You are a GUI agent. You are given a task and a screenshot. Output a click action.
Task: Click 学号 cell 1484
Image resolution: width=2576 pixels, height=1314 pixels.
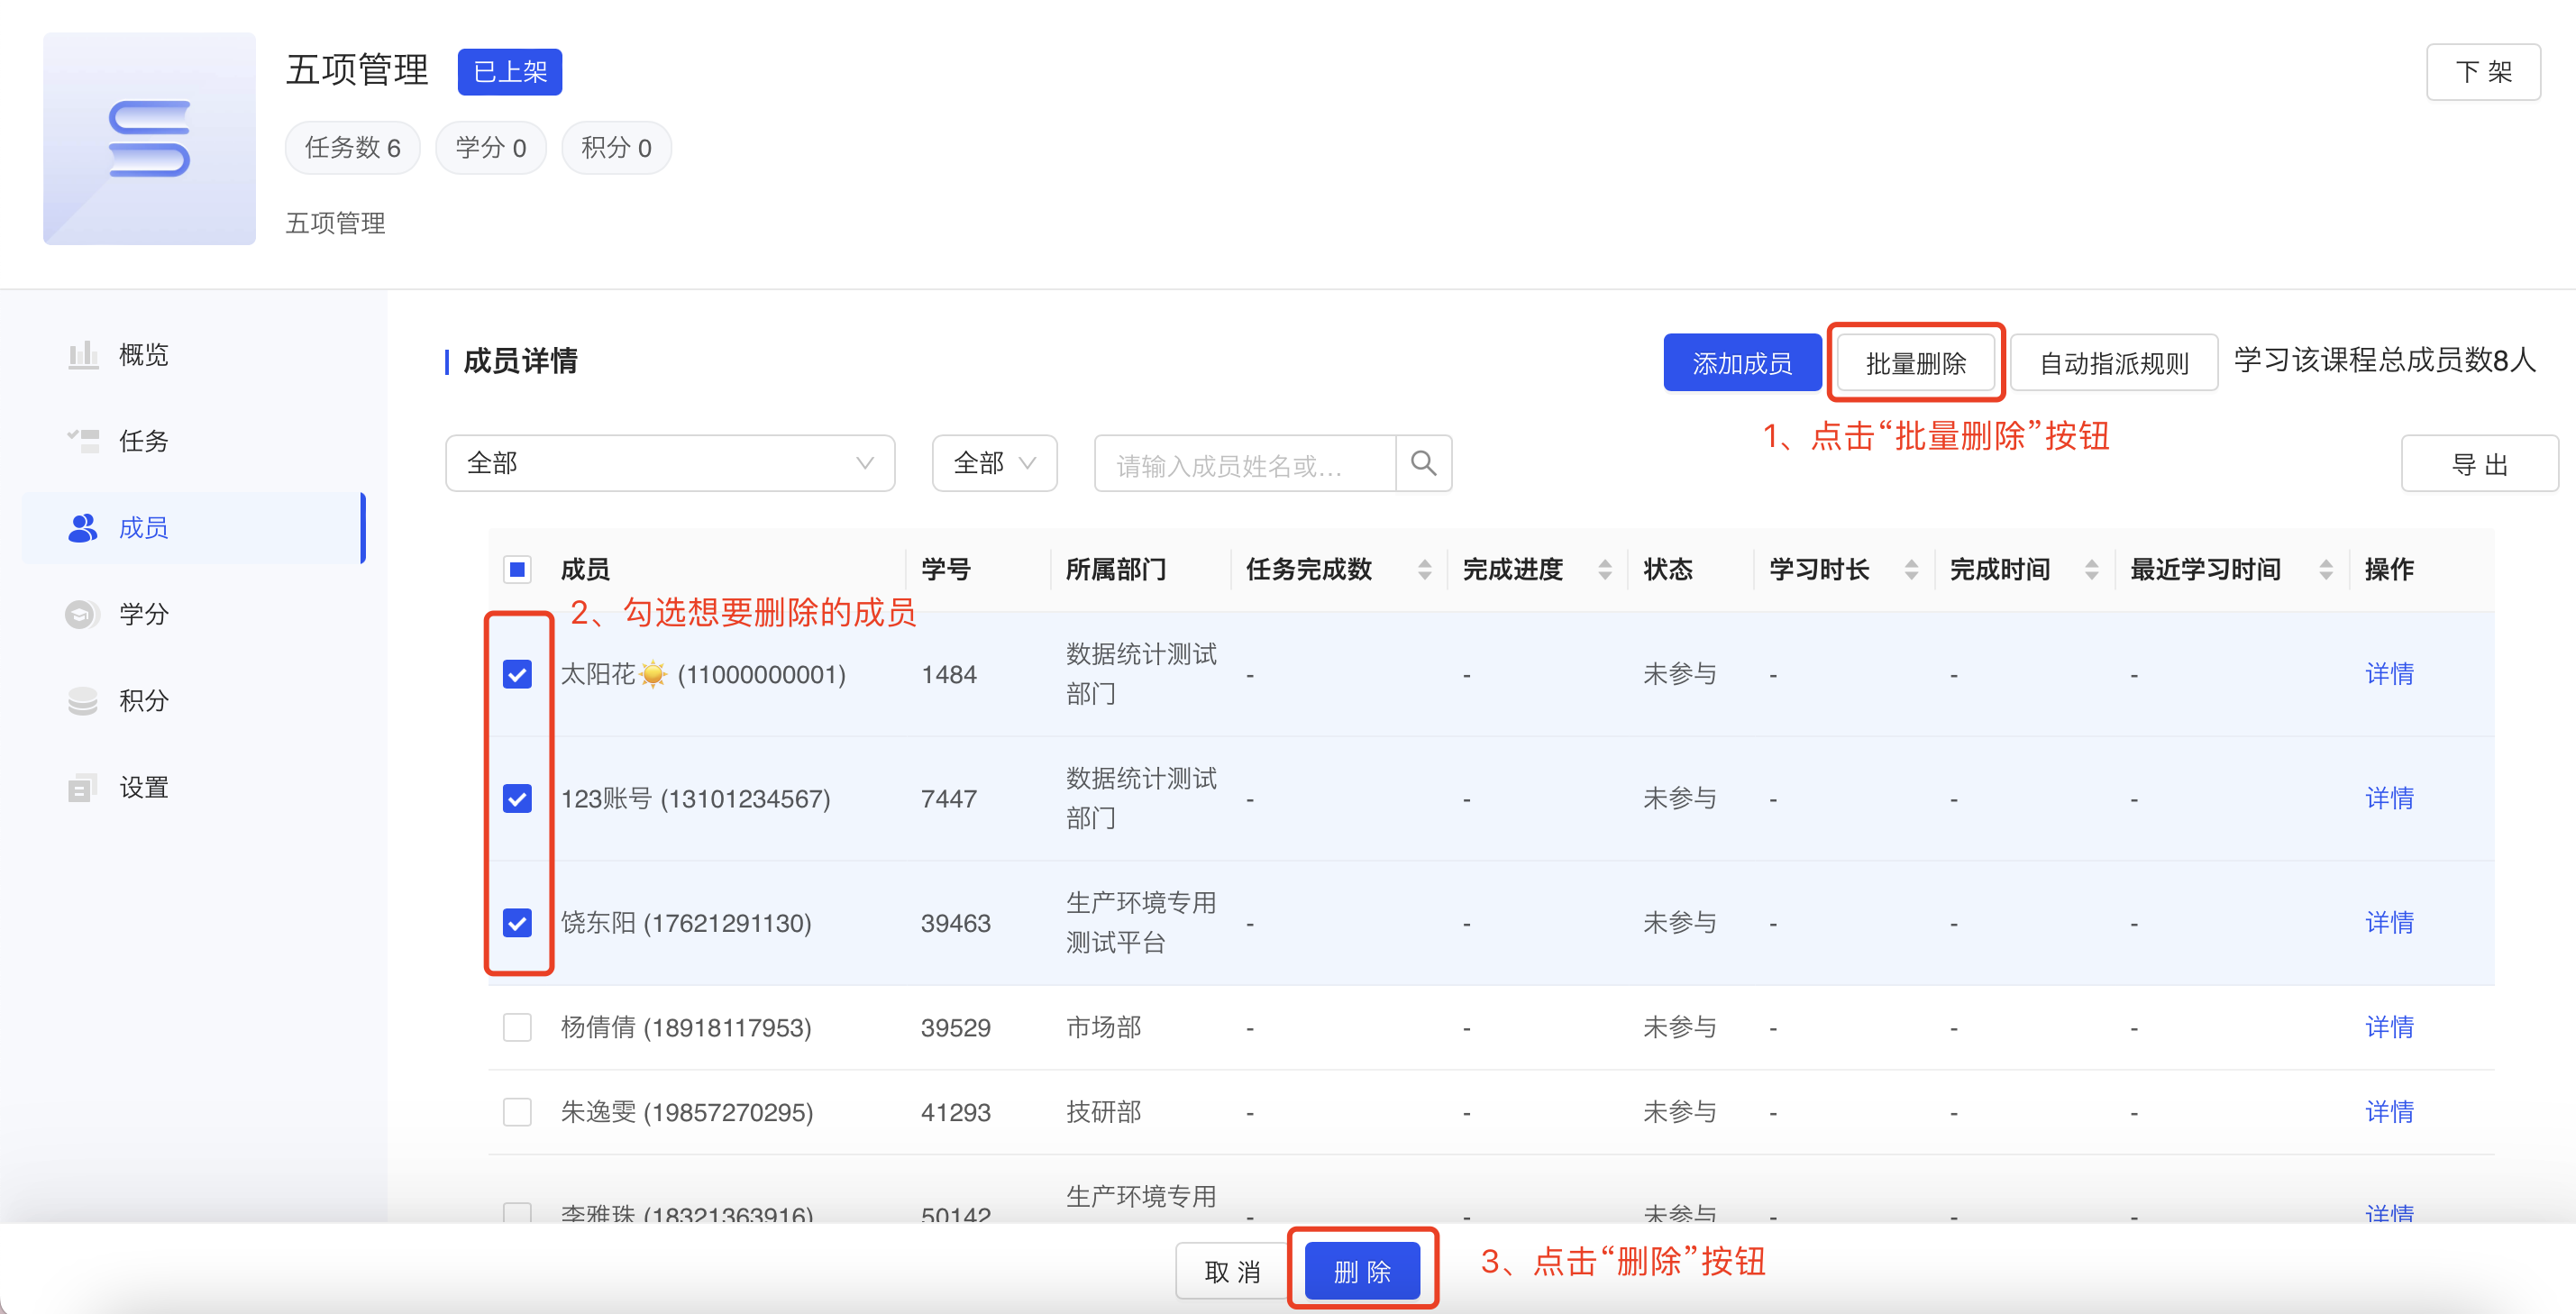tap(949, 675)
